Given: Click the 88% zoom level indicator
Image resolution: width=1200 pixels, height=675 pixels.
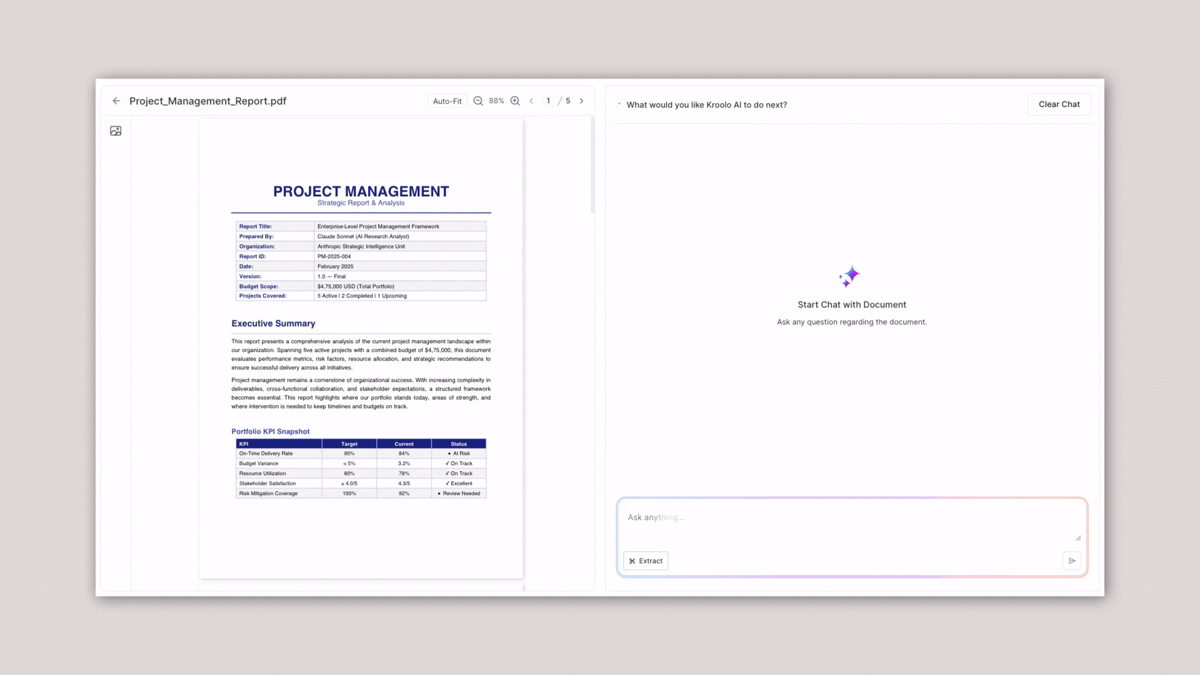Looking at the screenshot, I should [x=496, y=101].
